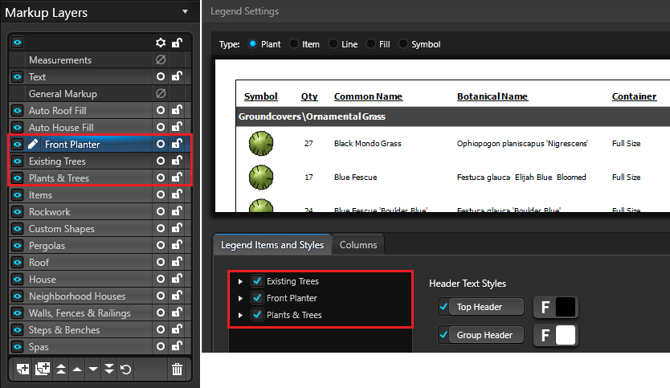Expand the Existing Trees legend item
This screenshot has height=388, width=670.
point(240,281)
